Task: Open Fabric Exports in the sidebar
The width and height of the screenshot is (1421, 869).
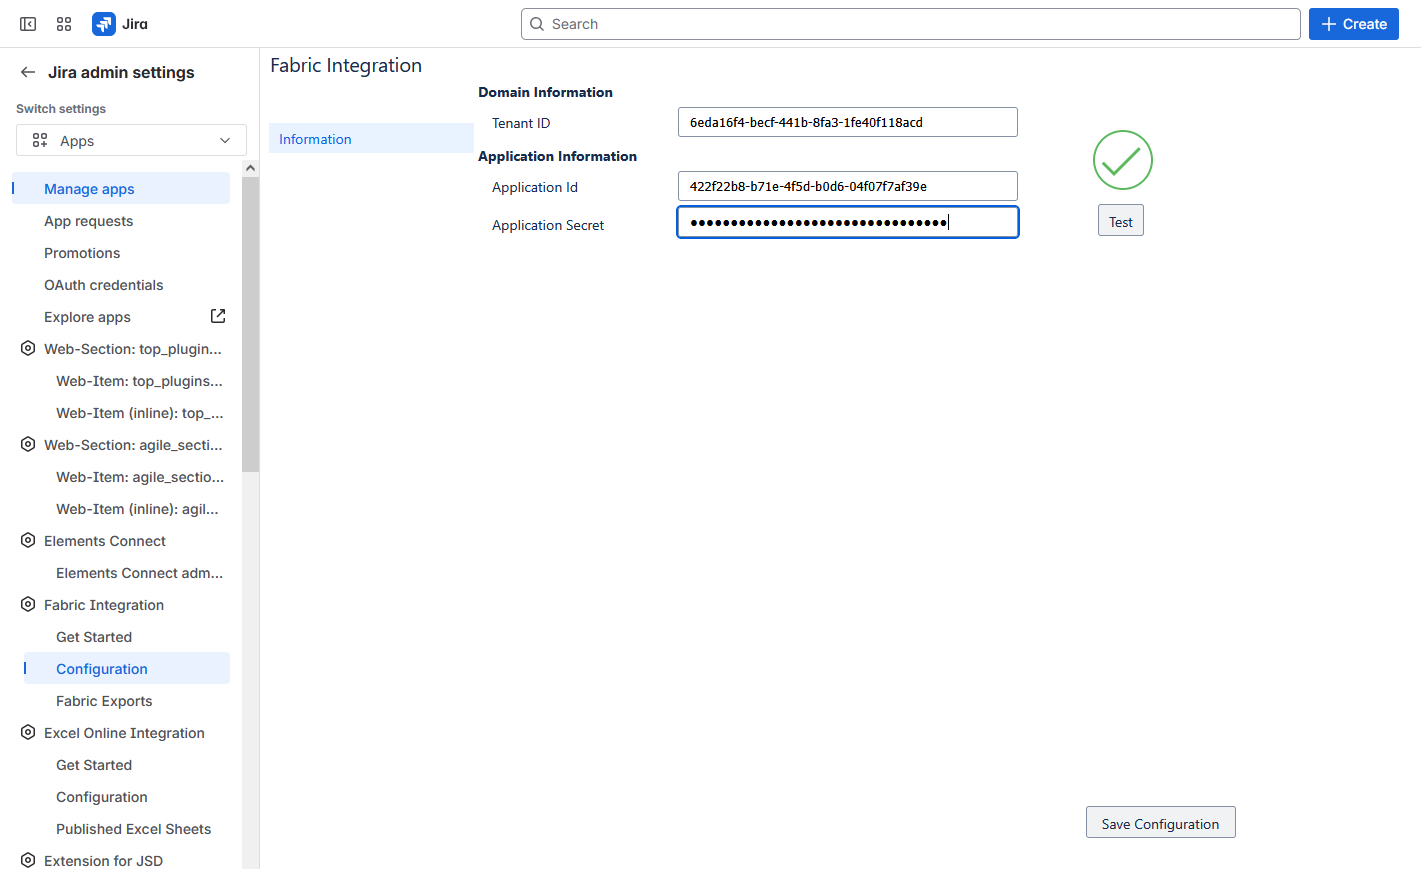Action: 104,701
